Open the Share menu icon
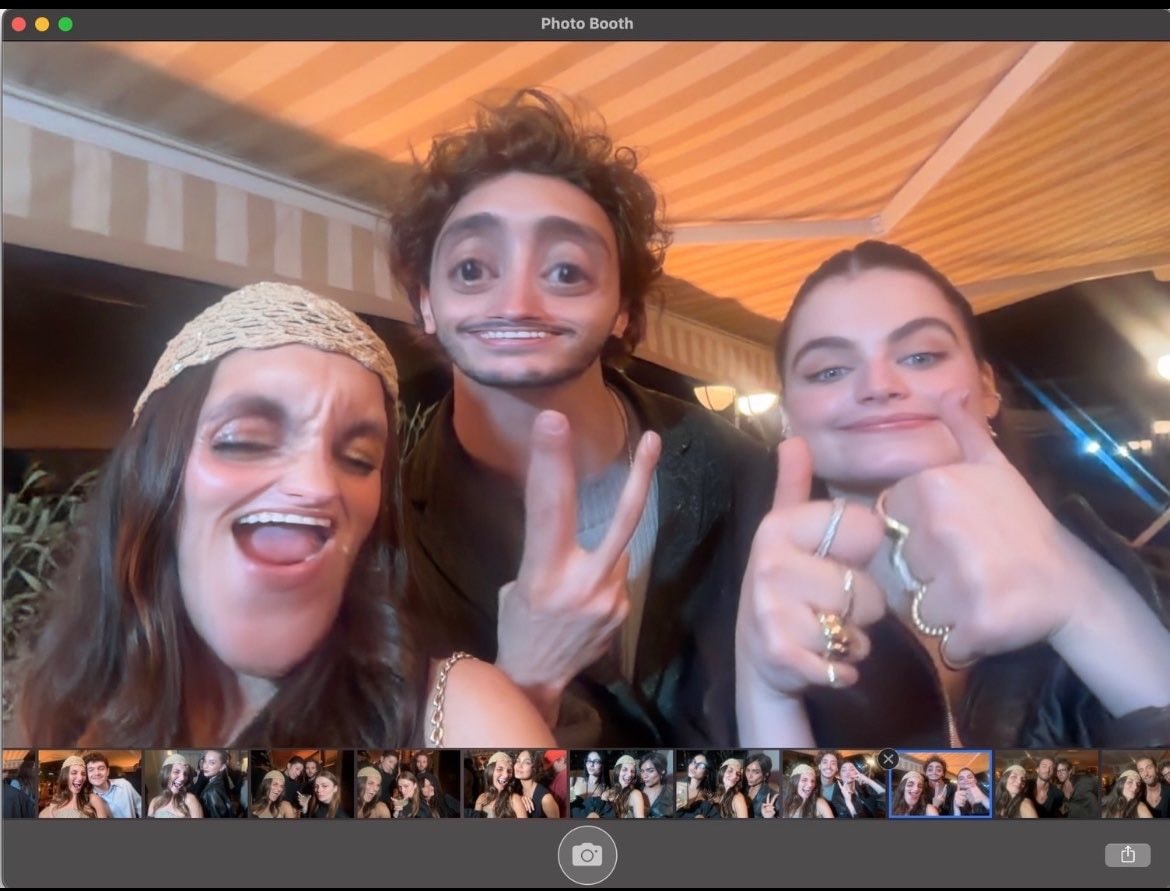The width and height of the screenshot is (1170, 891). [1127, 854]
